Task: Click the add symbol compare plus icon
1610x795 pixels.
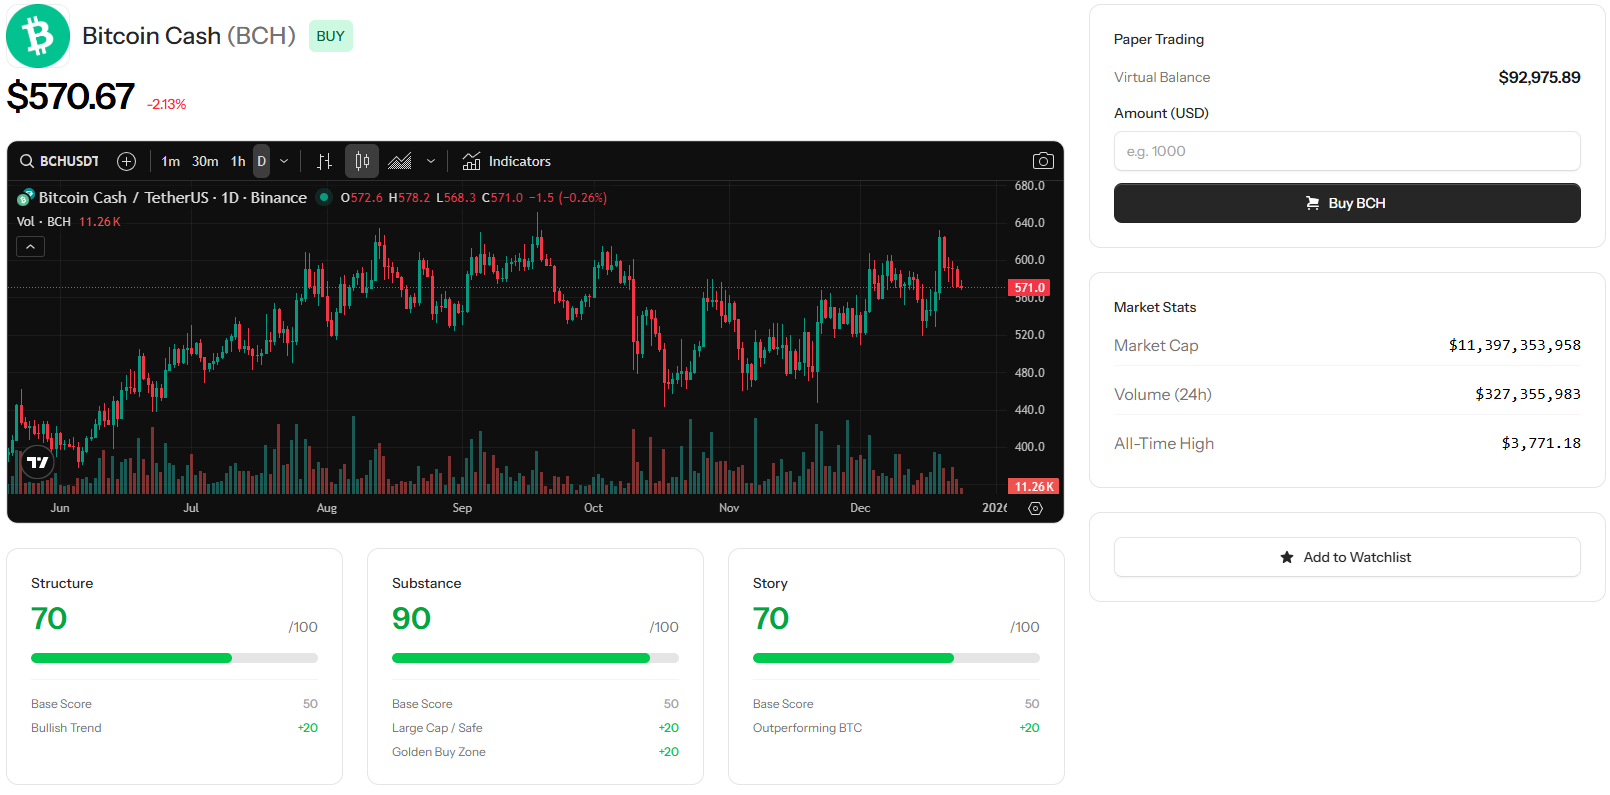Action: click(x=126, y=161)
